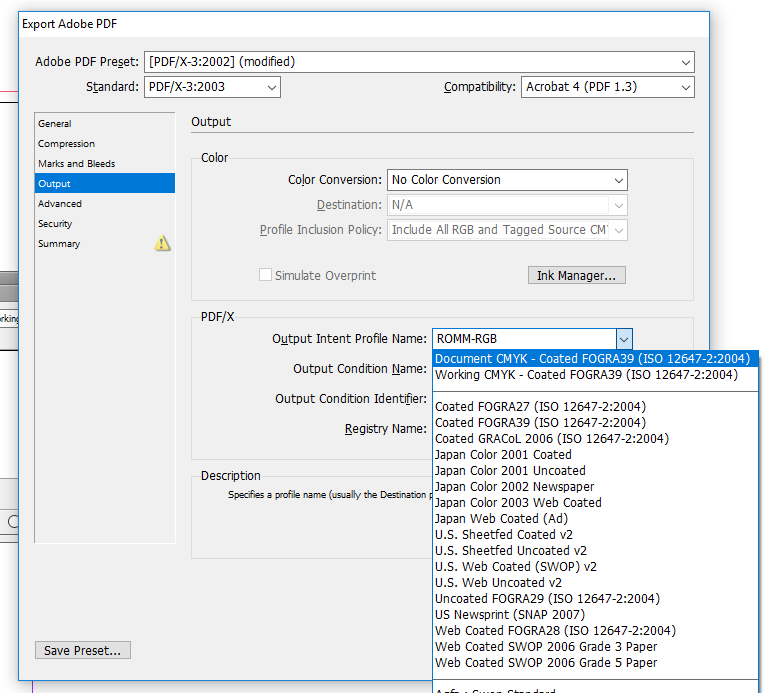The image size is (778, 693).
Task: Collapse the Output Intent Profile Name dropdown arrow
Action: click(x=624, y=339)
